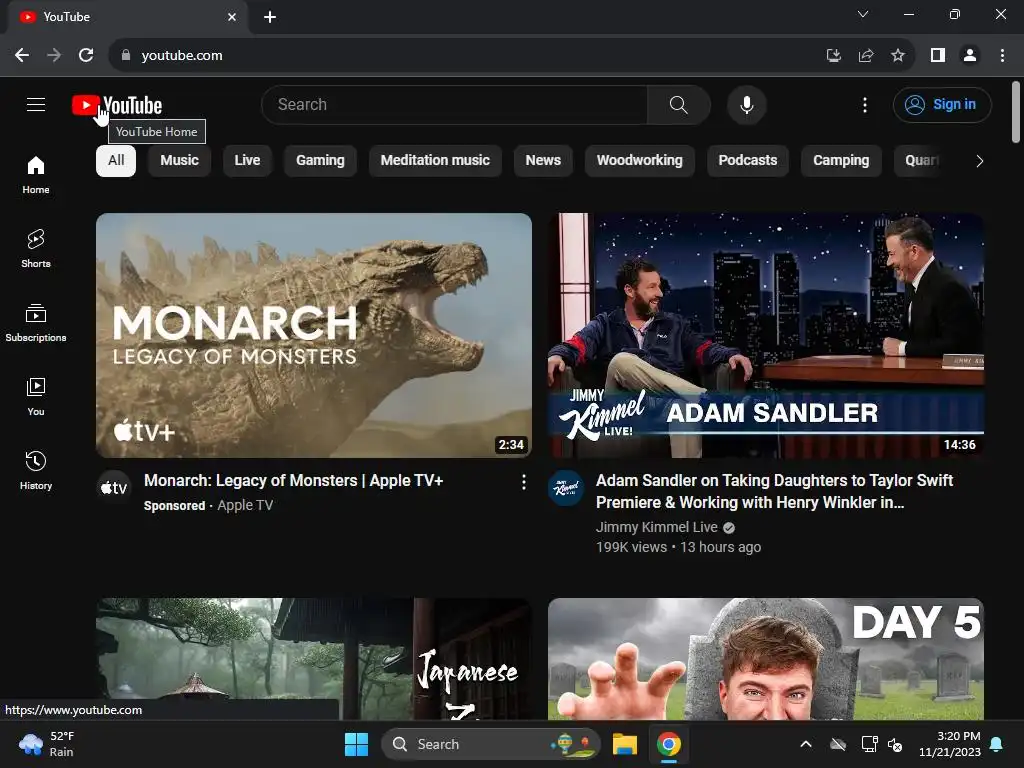
Task: Open Chrome side panel
Action: 938,56
